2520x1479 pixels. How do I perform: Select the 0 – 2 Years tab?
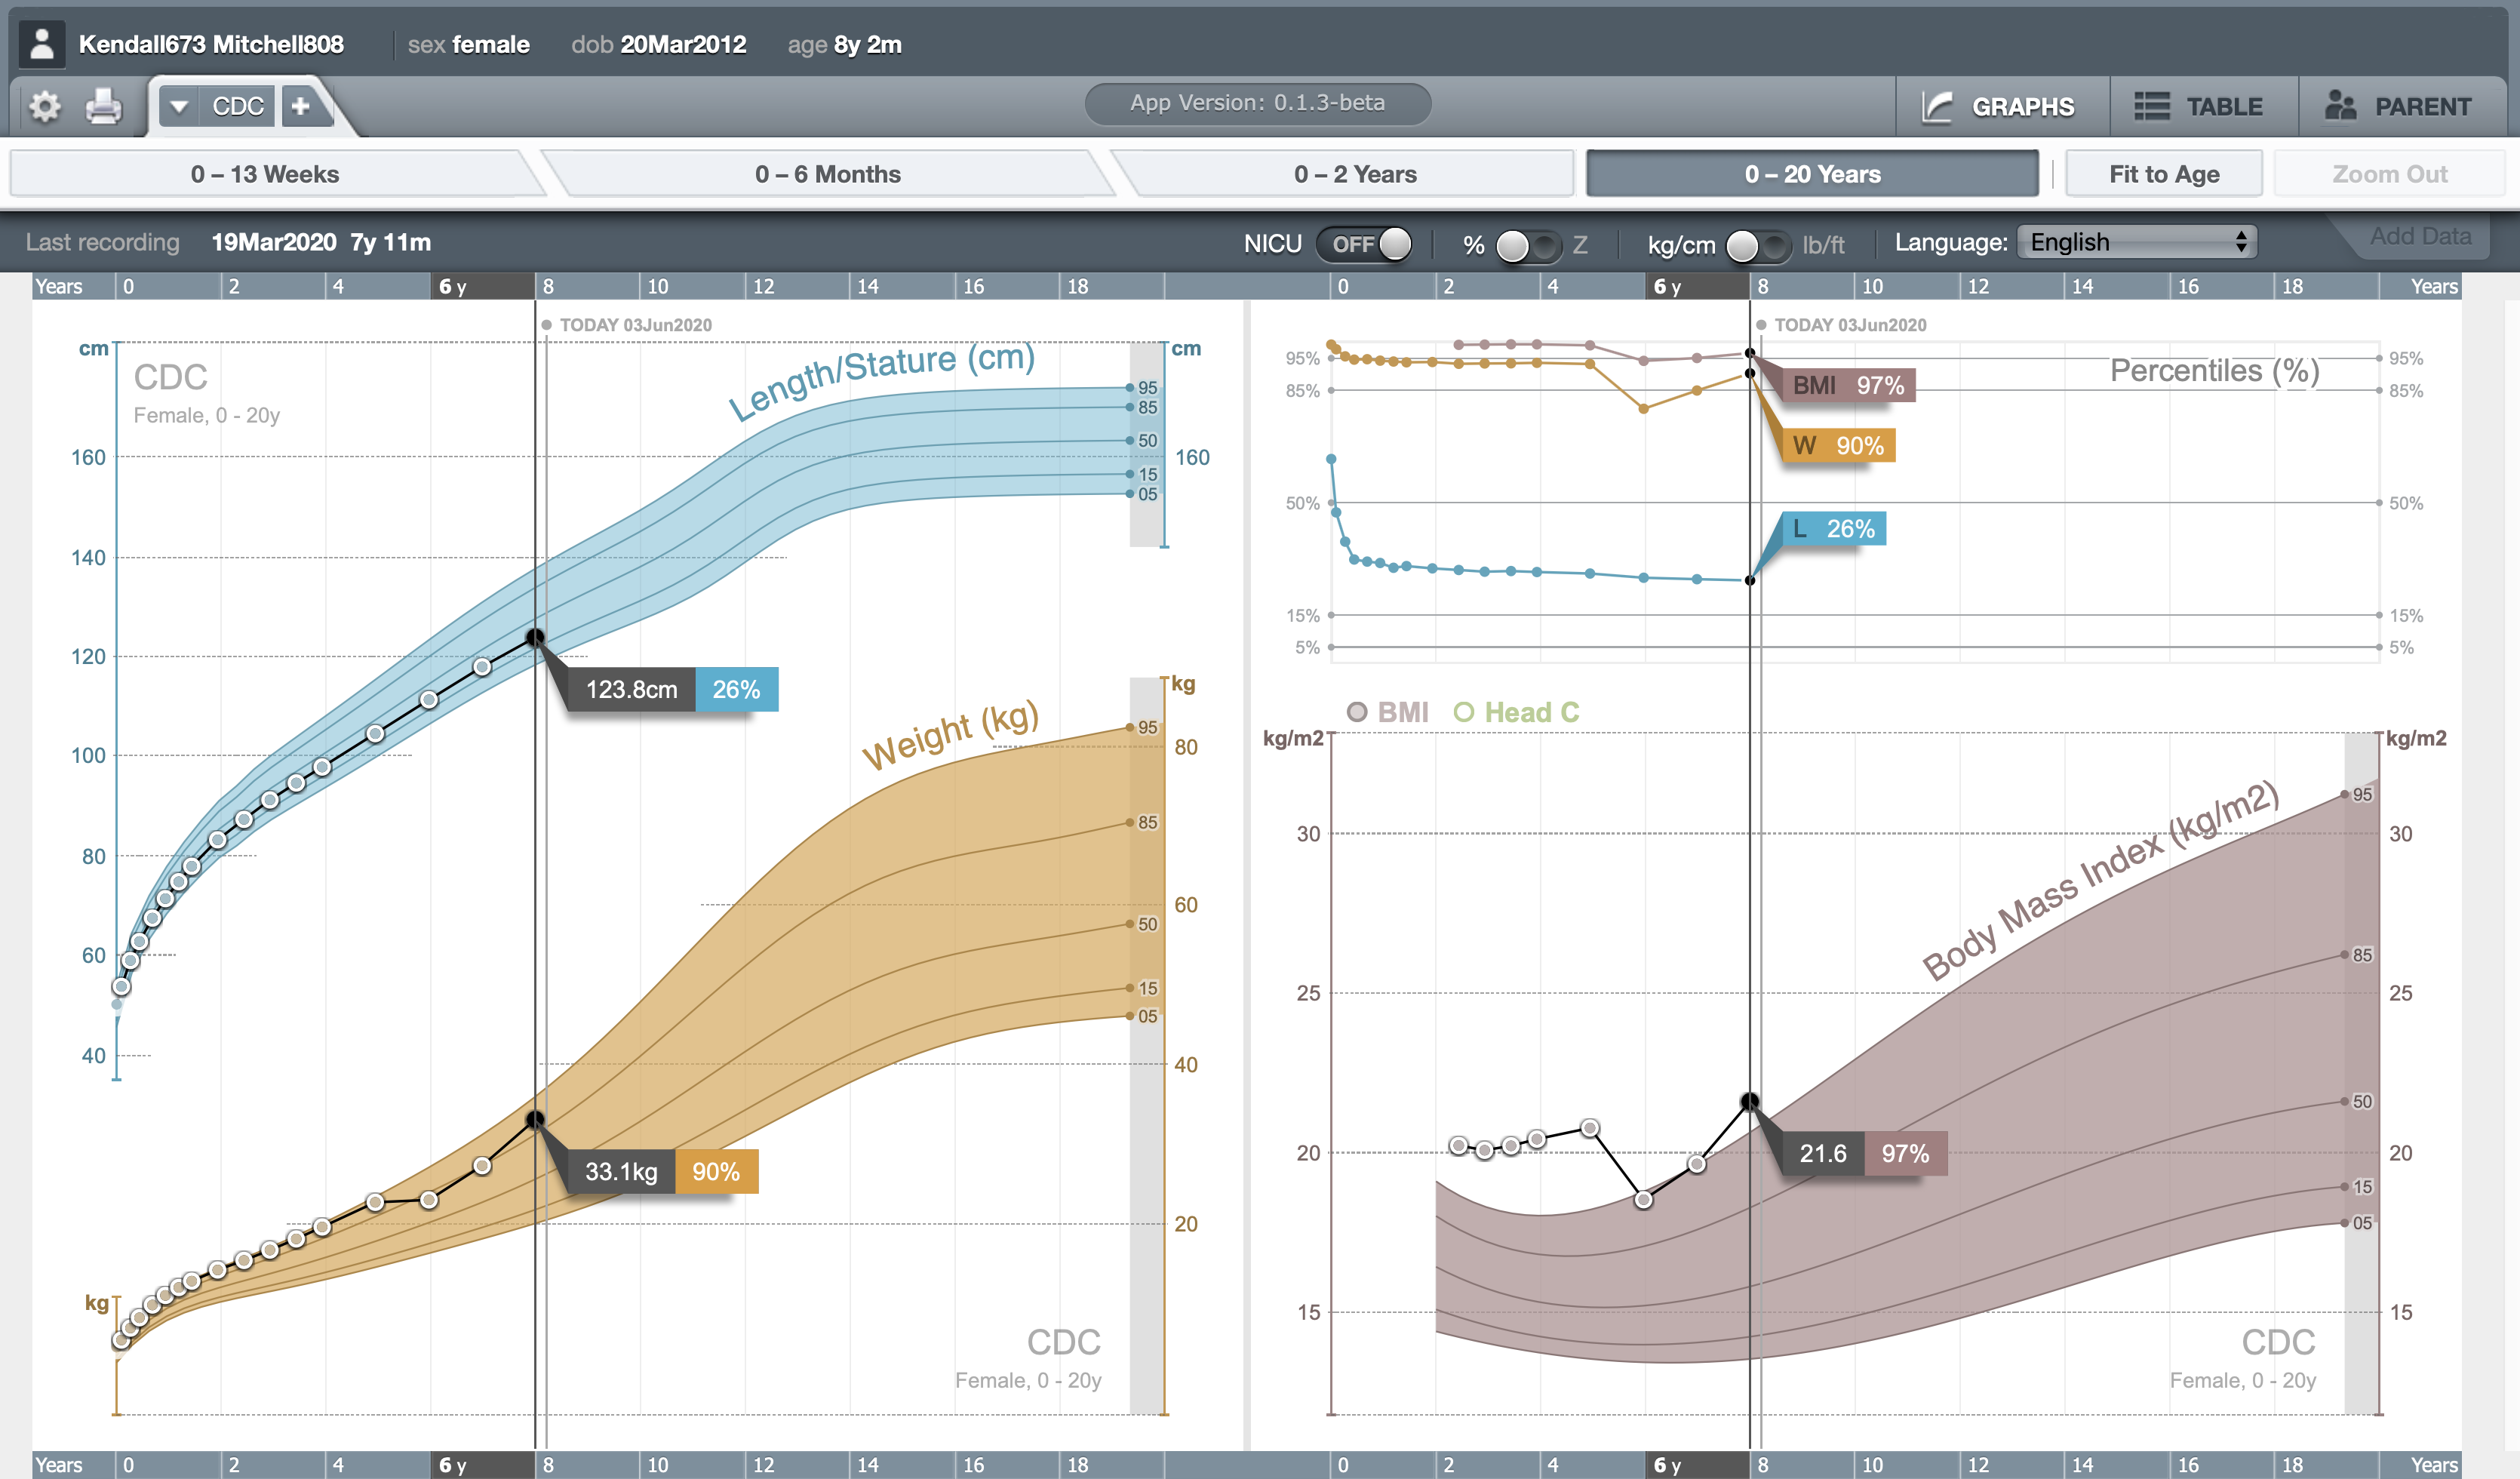coord(1354,174)
